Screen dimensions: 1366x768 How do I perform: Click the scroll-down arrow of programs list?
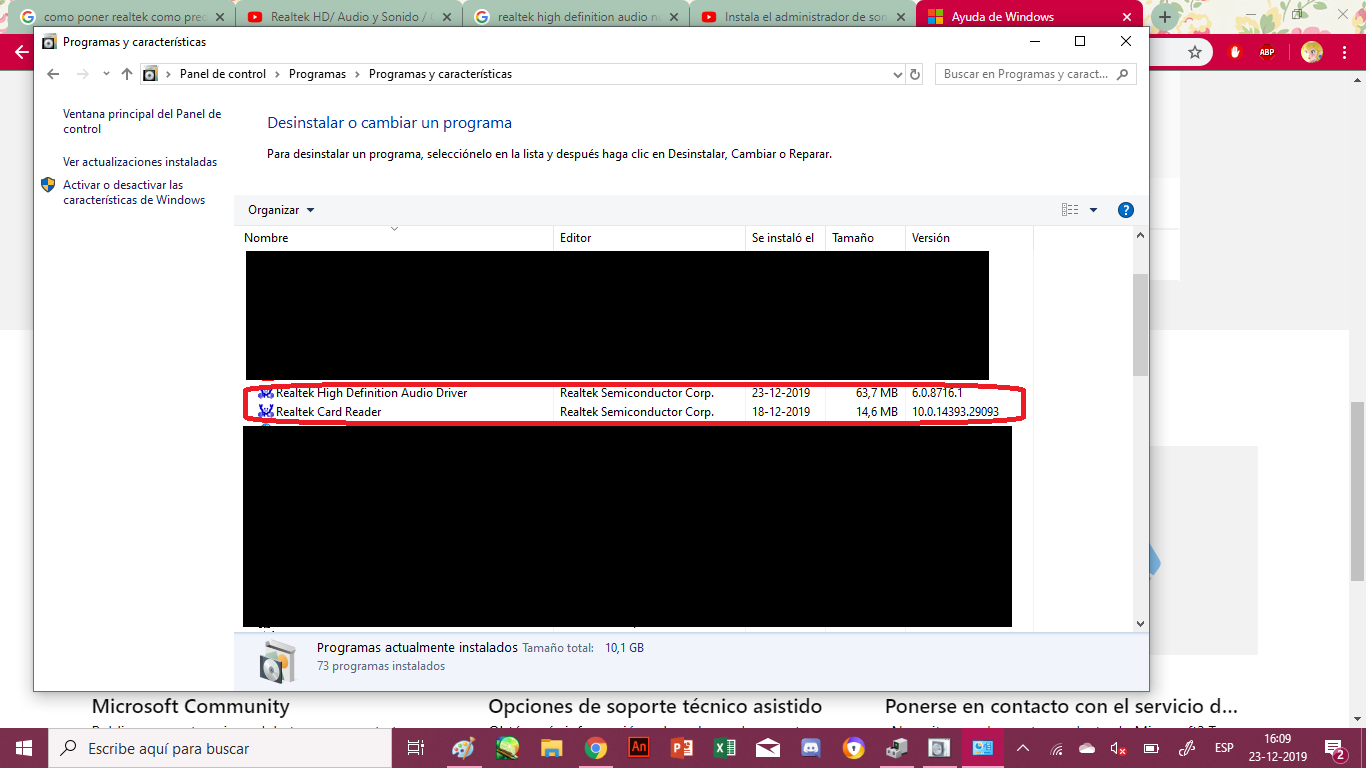point(1140,623)
